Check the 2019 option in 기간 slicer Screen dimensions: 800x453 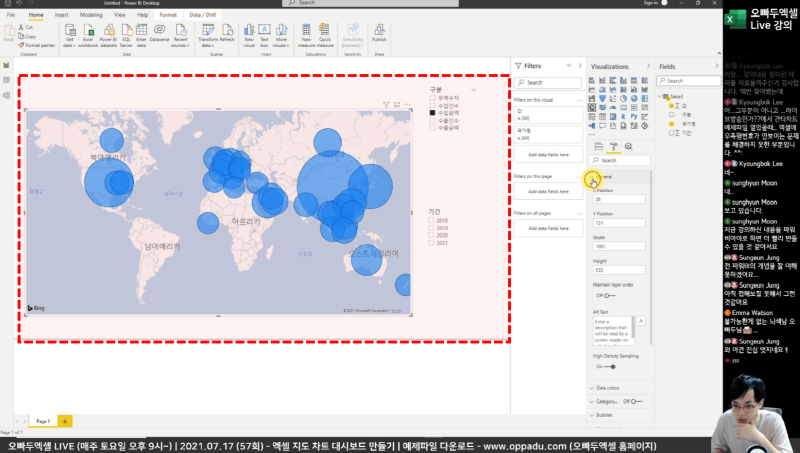432,228
